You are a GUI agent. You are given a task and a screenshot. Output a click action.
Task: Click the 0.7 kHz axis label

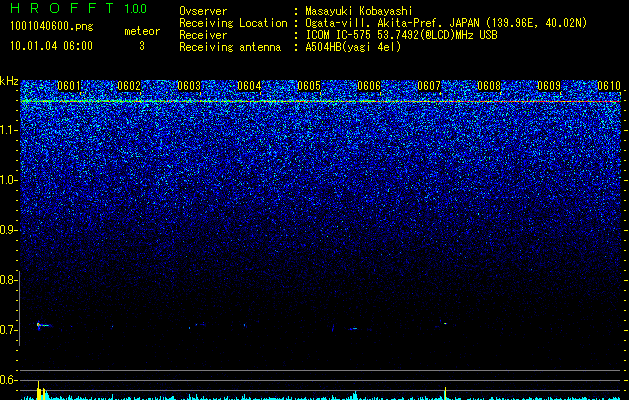pyautogui.click(x=8, y=330)
